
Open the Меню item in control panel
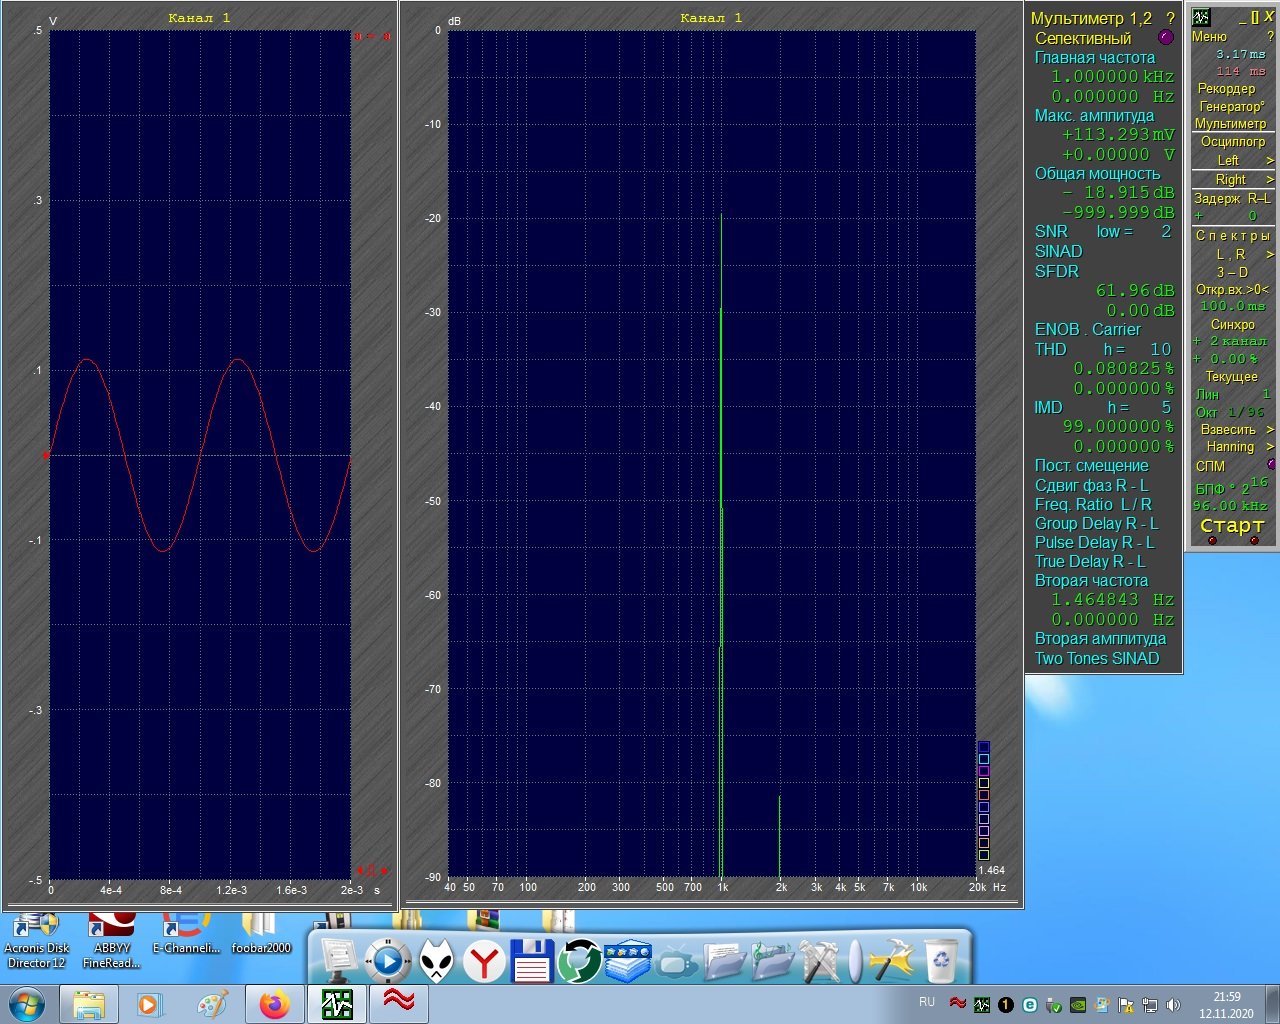click(x=1209, y=37)
